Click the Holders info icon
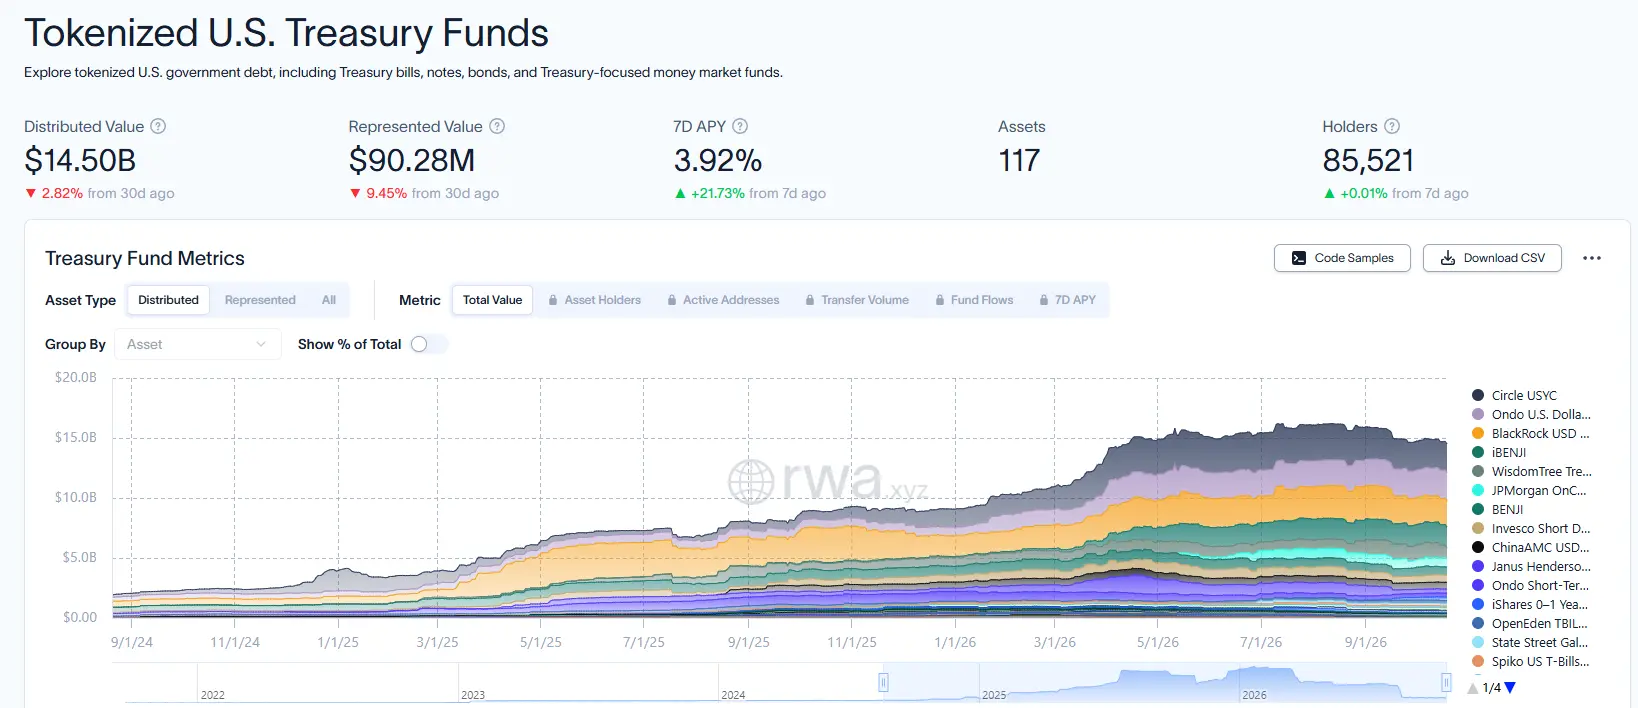This screenshot has width=1638, height=708. 1392,126
